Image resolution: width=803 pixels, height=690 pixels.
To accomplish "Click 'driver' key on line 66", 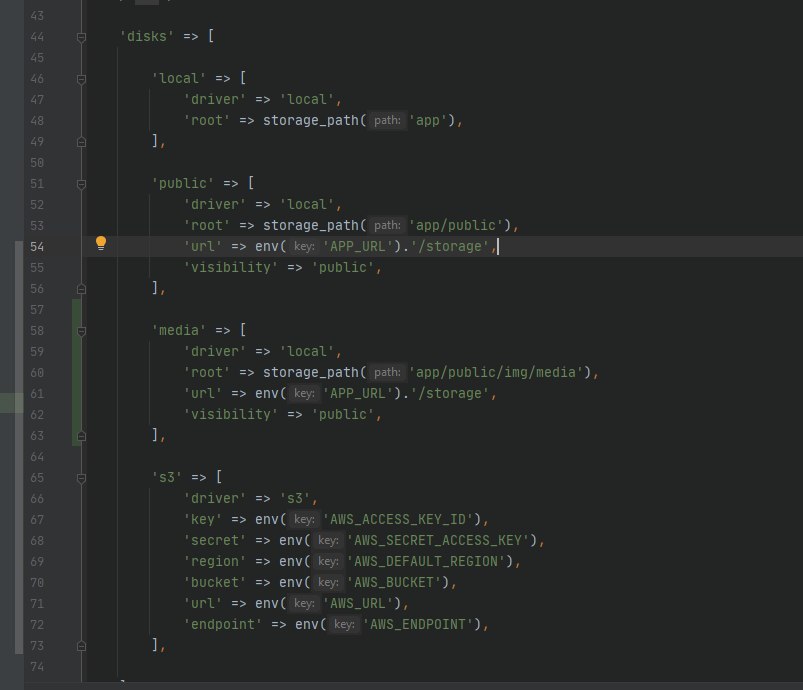I will tap(214, 498).
